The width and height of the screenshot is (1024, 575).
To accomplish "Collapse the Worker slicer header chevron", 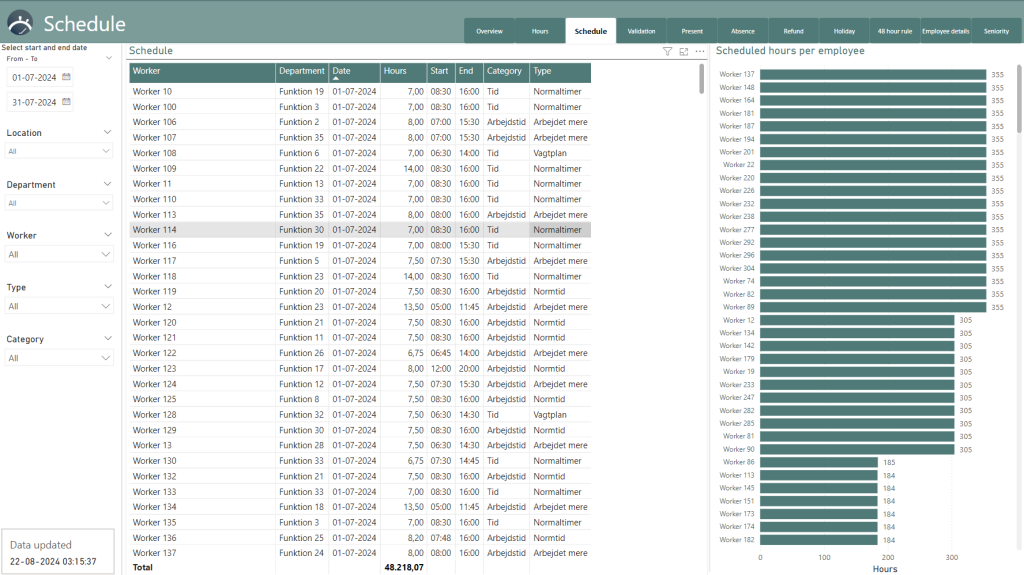I will coord(107,235).
